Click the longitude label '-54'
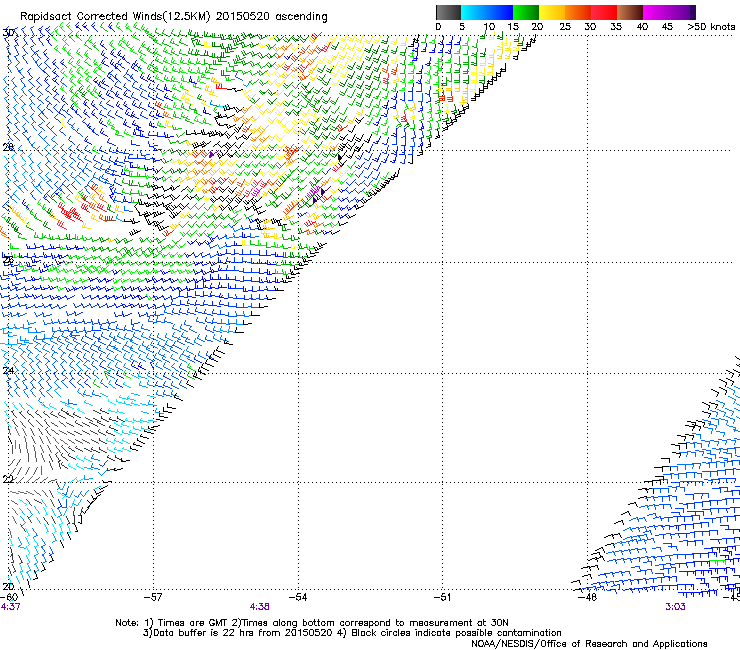The image size is (740, 650). 298,597
